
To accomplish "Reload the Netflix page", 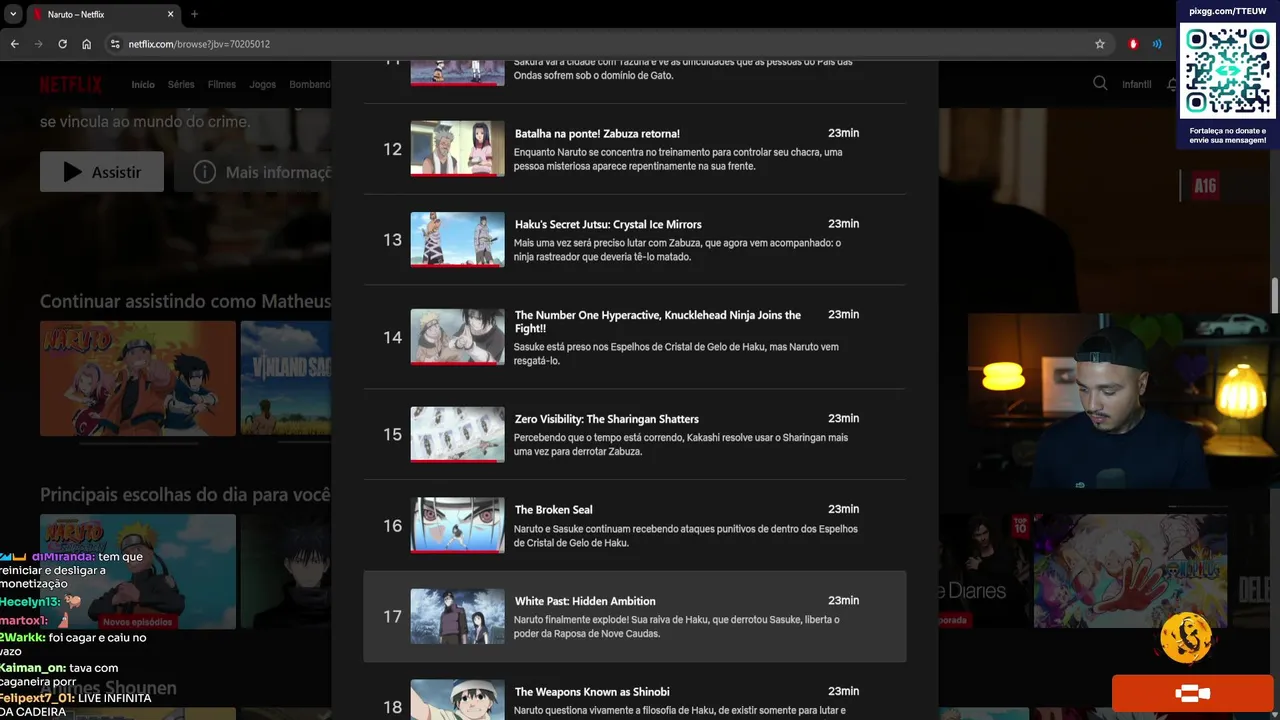I will click(x=62, y=44).
